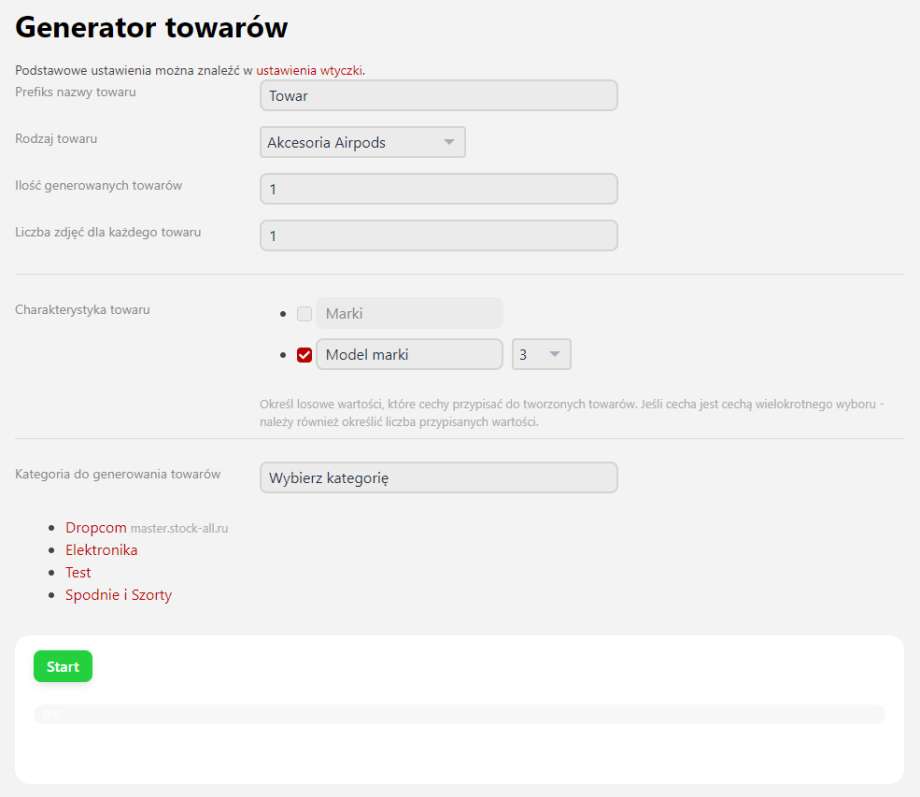Click the generation progress bar
The image size is (920, 797).
pos(459,714)
